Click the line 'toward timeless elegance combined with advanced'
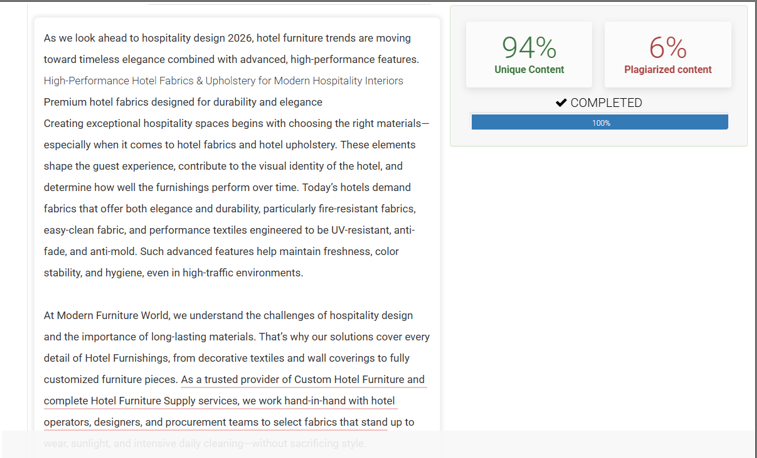The image size is (757, 458). (x=231, y=60)
